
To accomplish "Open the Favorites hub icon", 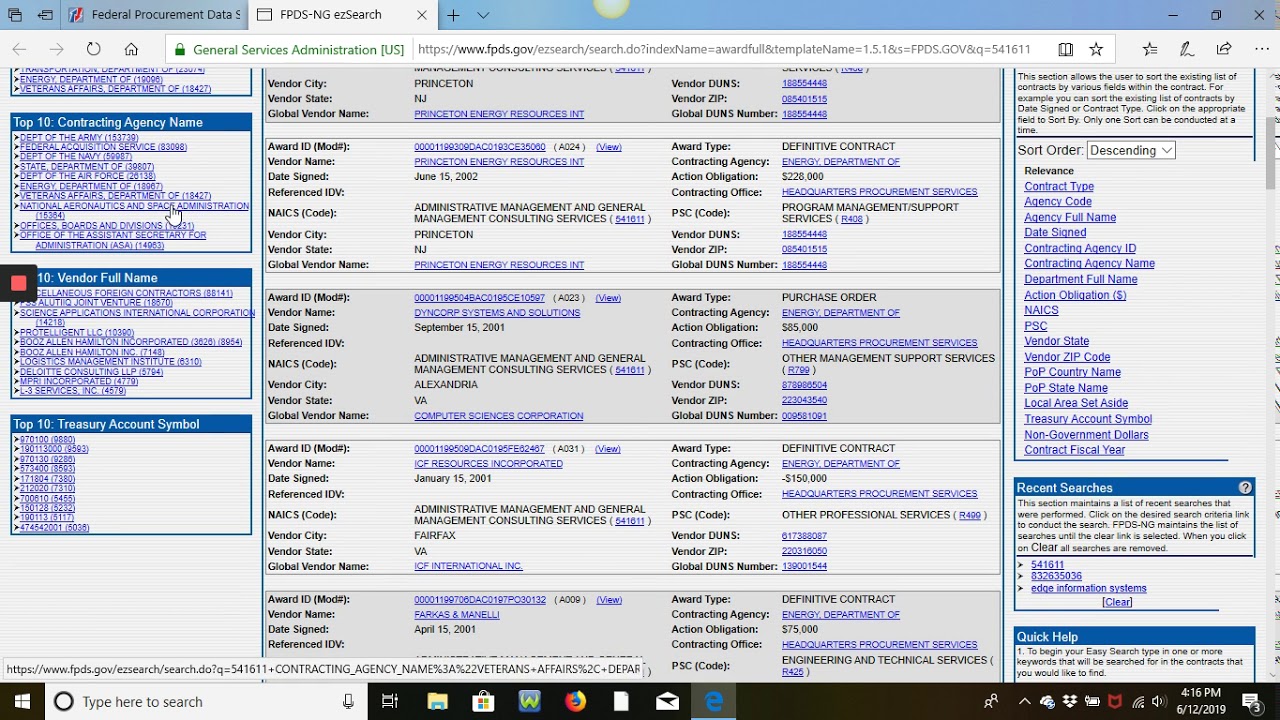I will pyautogui.click(x=1150, y=49).
